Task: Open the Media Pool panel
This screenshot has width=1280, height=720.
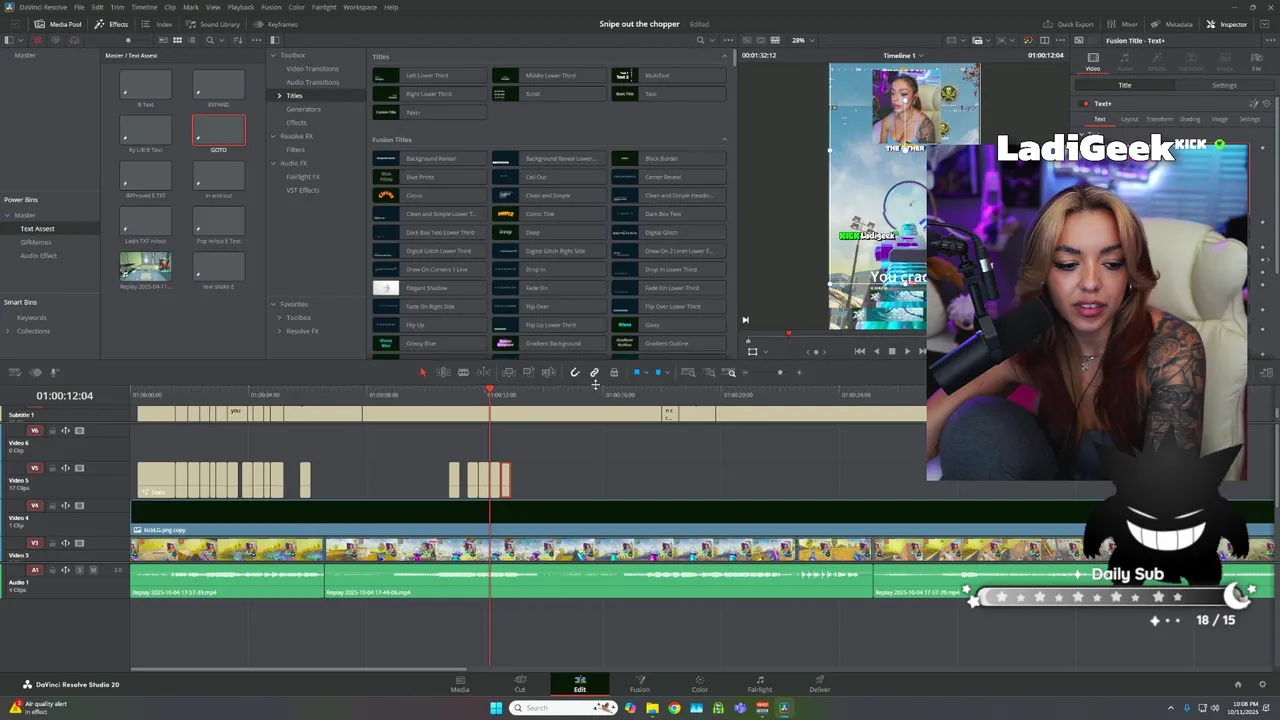Action: coord(58,24)
